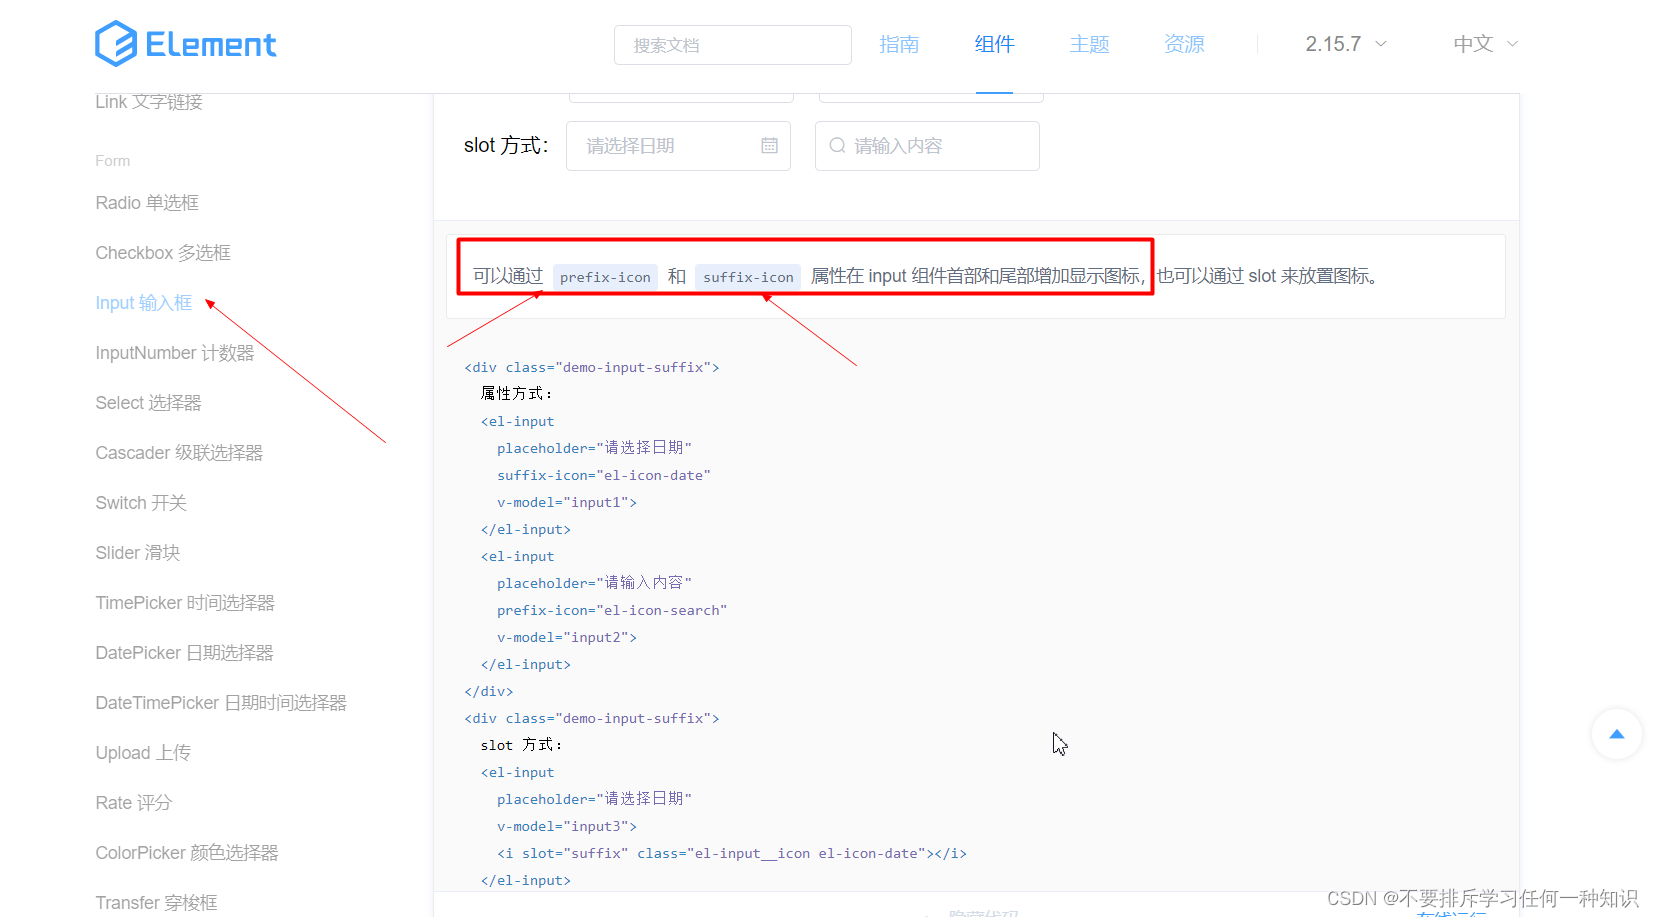
Task: Open Checkbox 多选框 in sidebar
Action: click(x=163, y=253)
